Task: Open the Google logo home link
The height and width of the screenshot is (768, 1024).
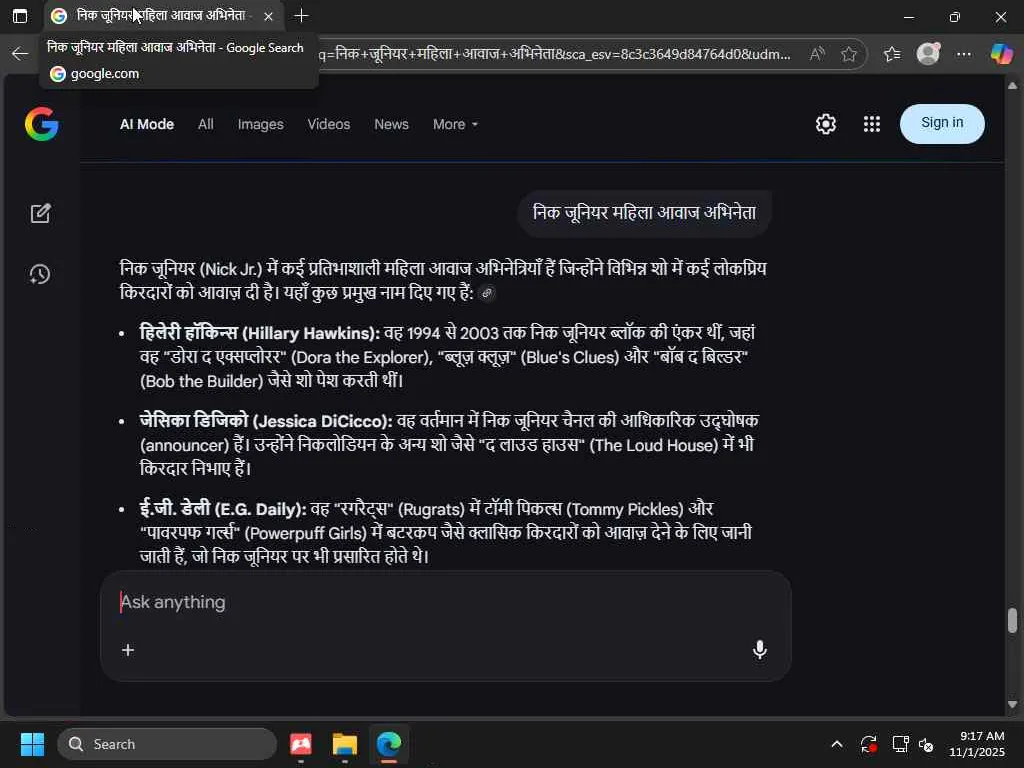Action: point(42,124)
